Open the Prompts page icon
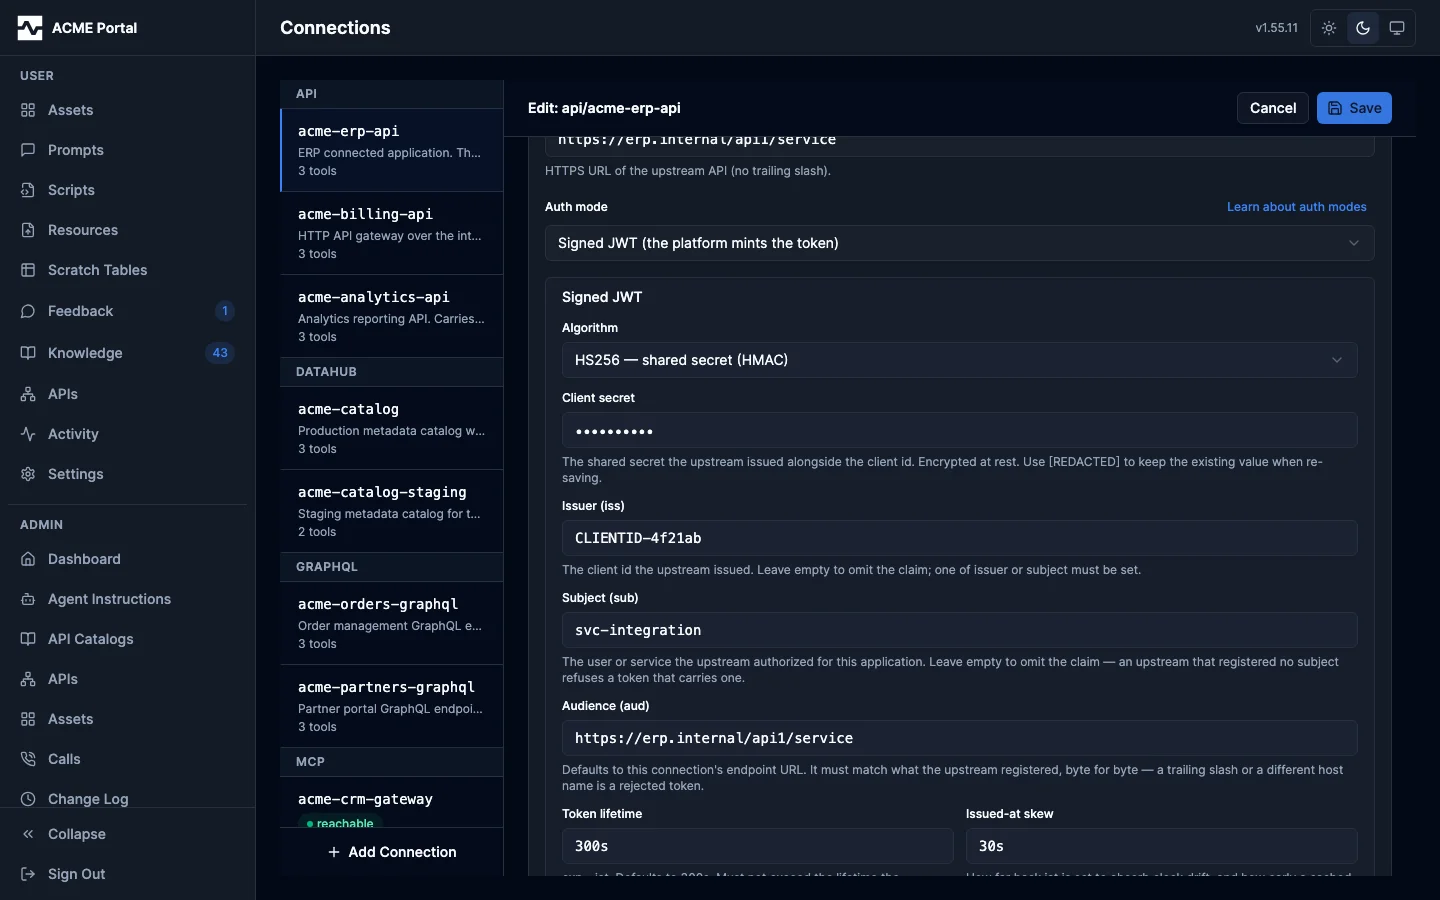Screen dimensions: 1440x900 click(x=28, y=150)
